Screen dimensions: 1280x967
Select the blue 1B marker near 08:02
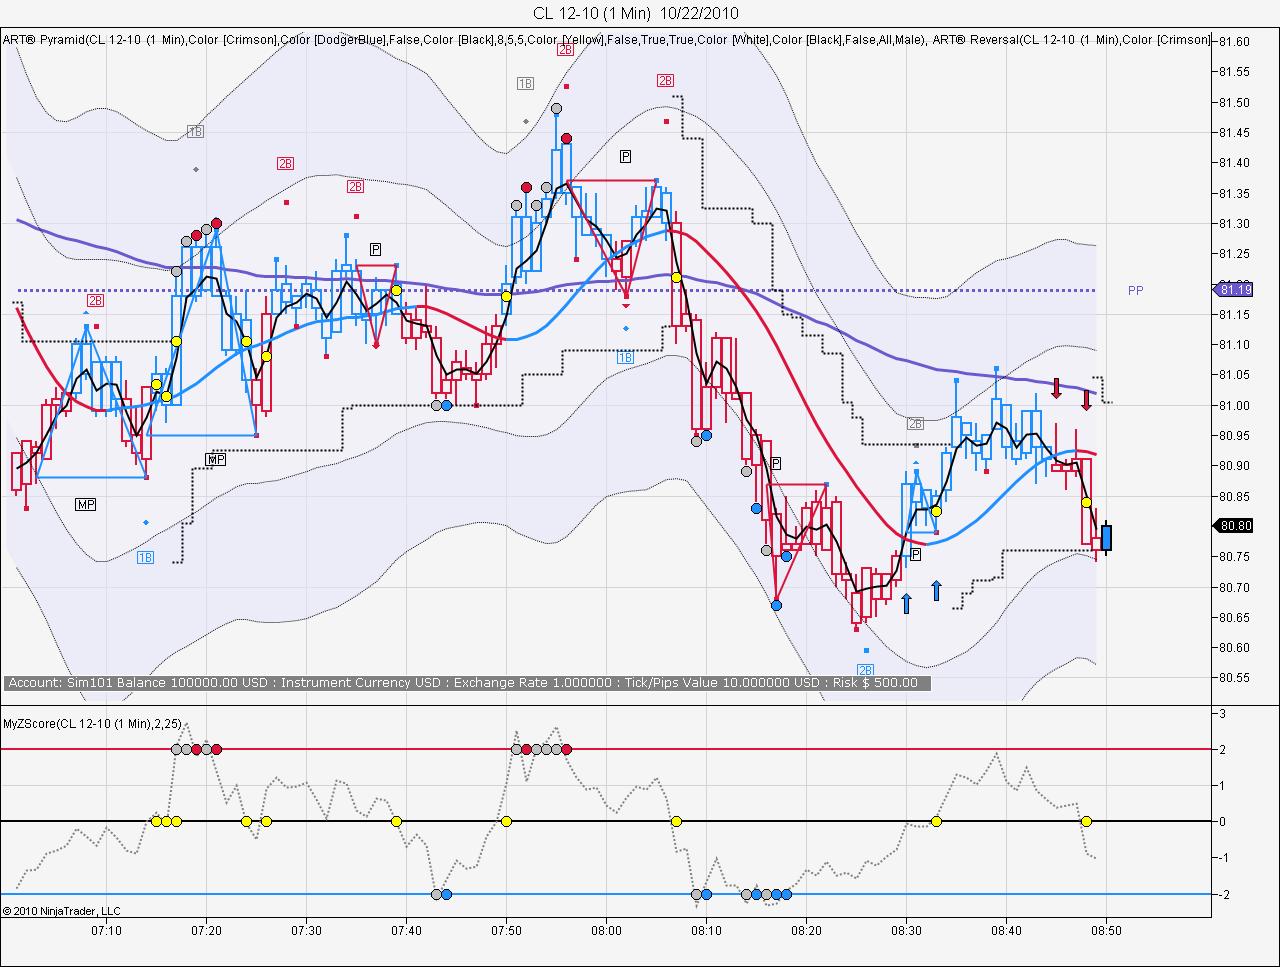[625, 357]
